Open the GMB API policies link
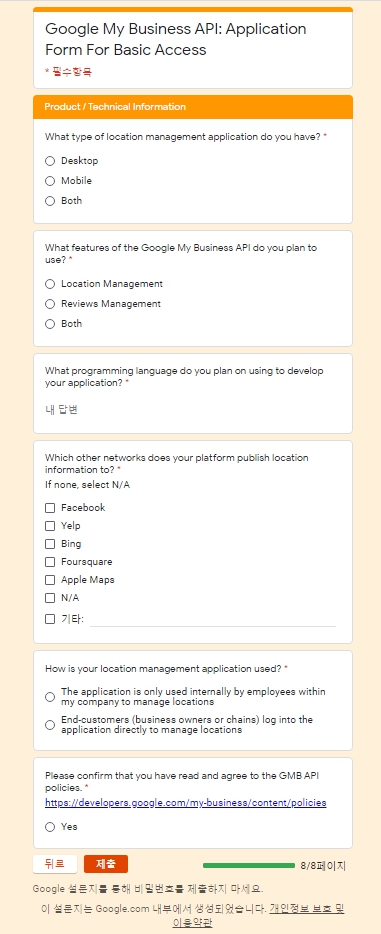Viewport: 381px width, 934px height. (186, 803)
